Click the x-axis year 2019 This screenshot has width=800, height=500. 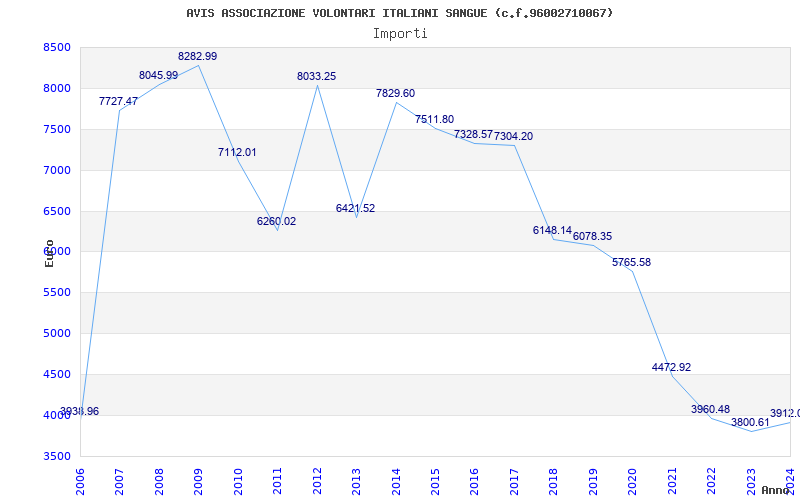coord(593,482)
